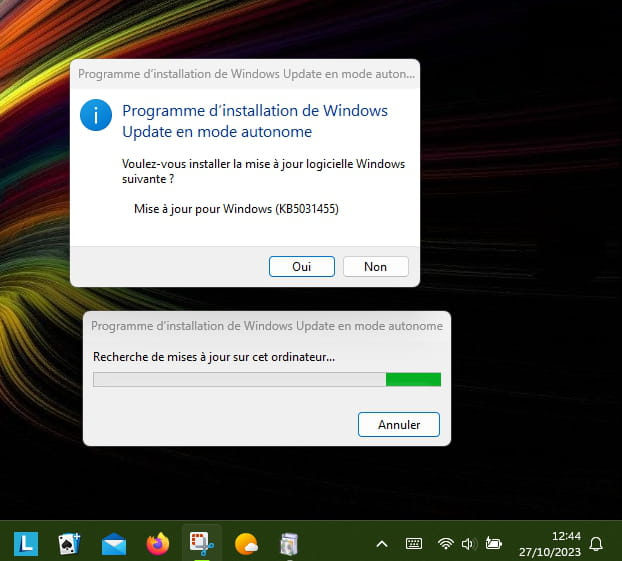Viewport: 622px width, 561px height.
Task: Open the notifications bell
Action: coord(596,544)
